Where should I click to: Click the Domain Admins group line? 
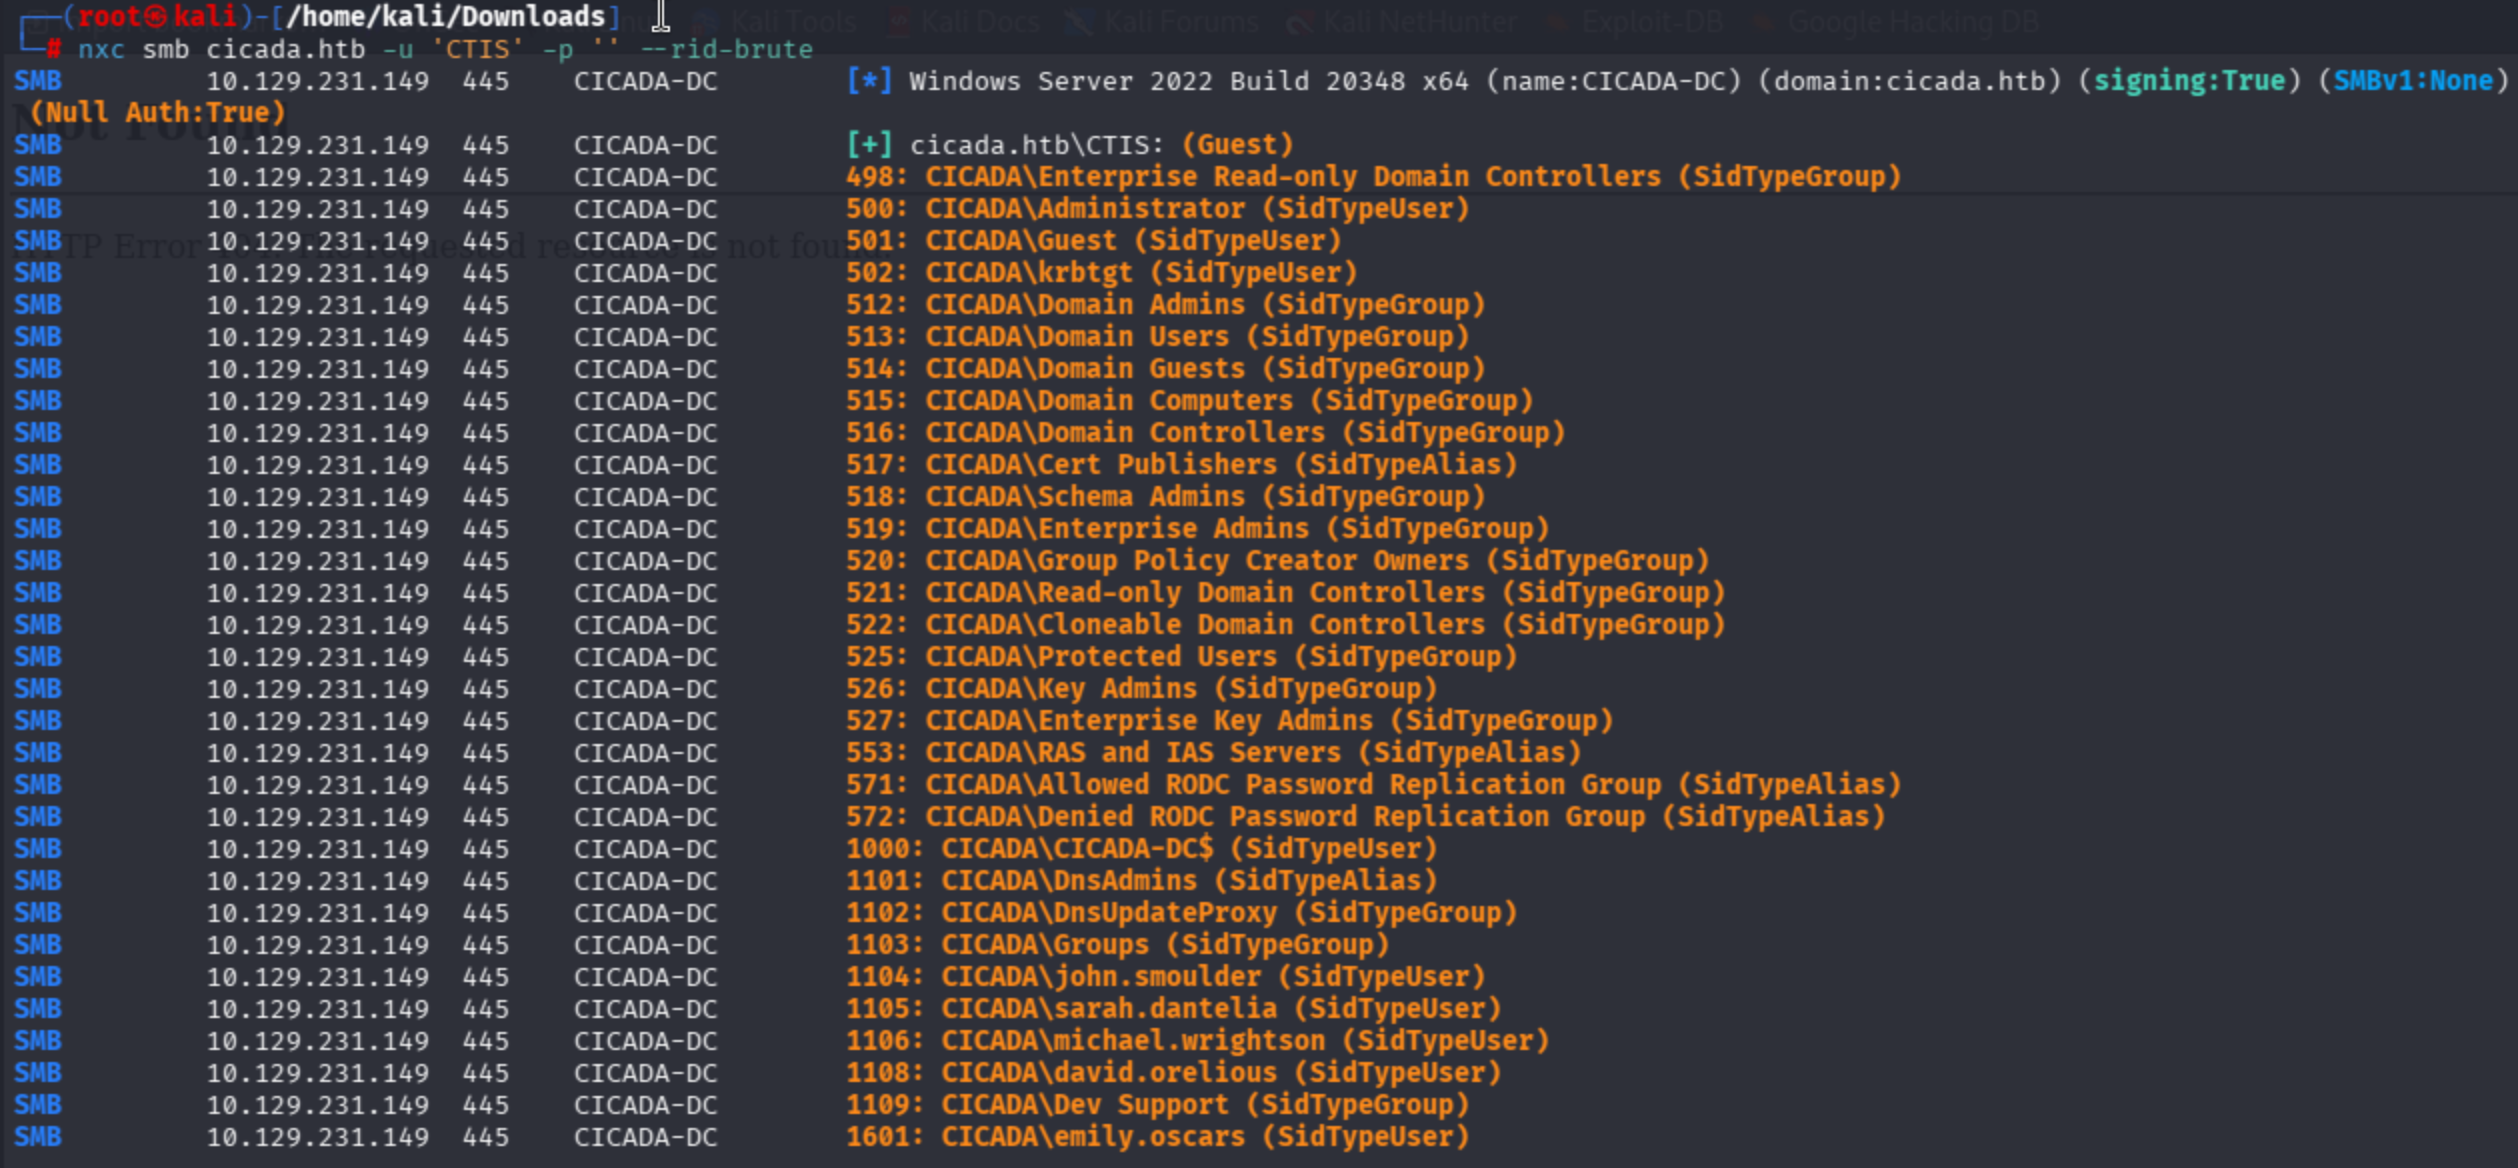click(1164, 305)
